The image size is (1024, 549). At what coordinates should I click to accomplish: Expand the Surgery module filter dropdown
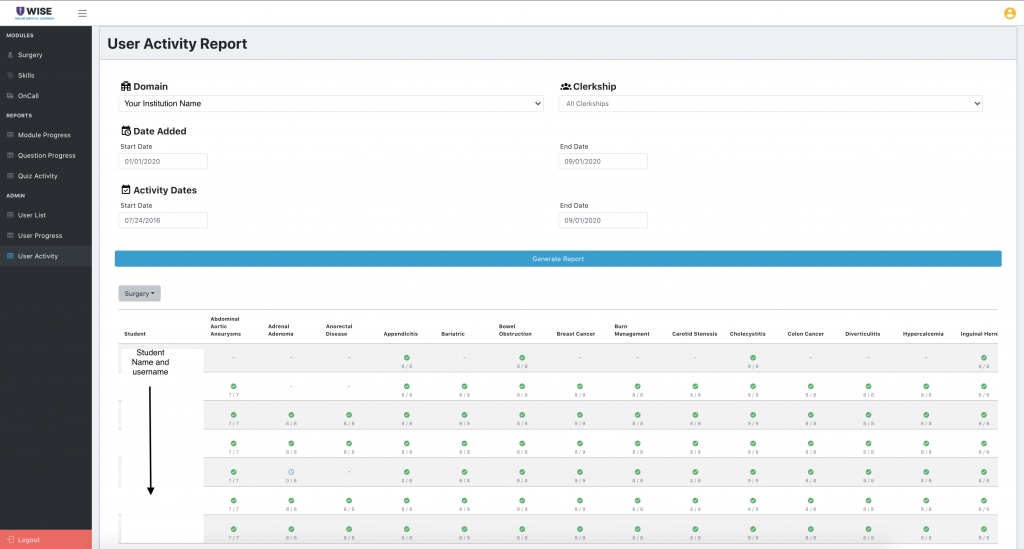139,294
